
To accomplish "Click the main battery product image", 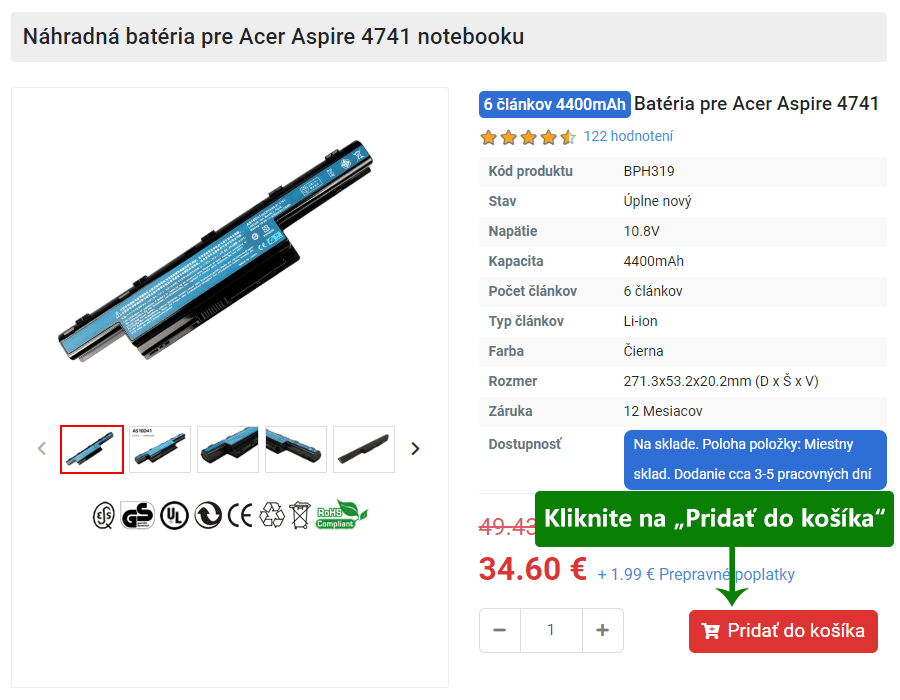I will point(216,251).
